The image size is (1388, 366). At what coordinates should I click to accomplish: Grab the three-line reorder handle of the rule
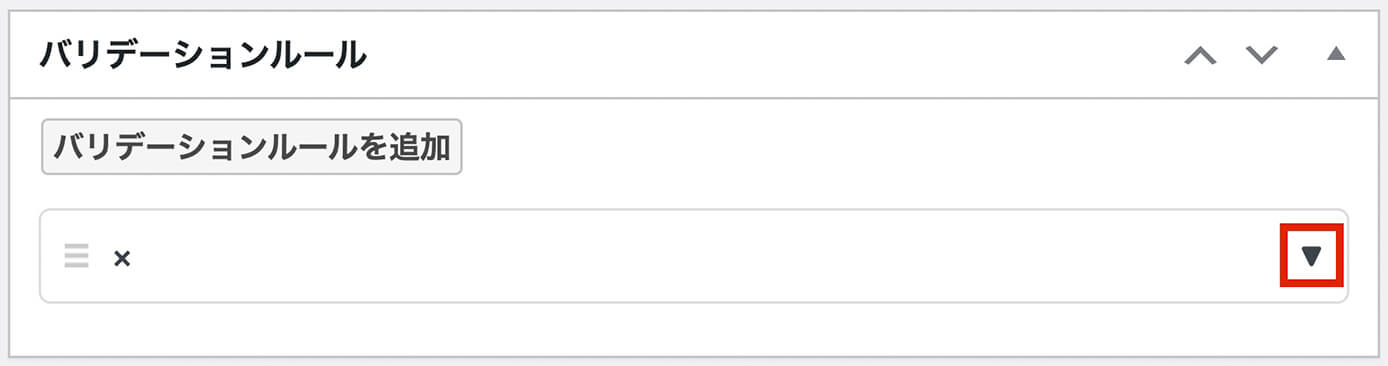tap(77, 257)
